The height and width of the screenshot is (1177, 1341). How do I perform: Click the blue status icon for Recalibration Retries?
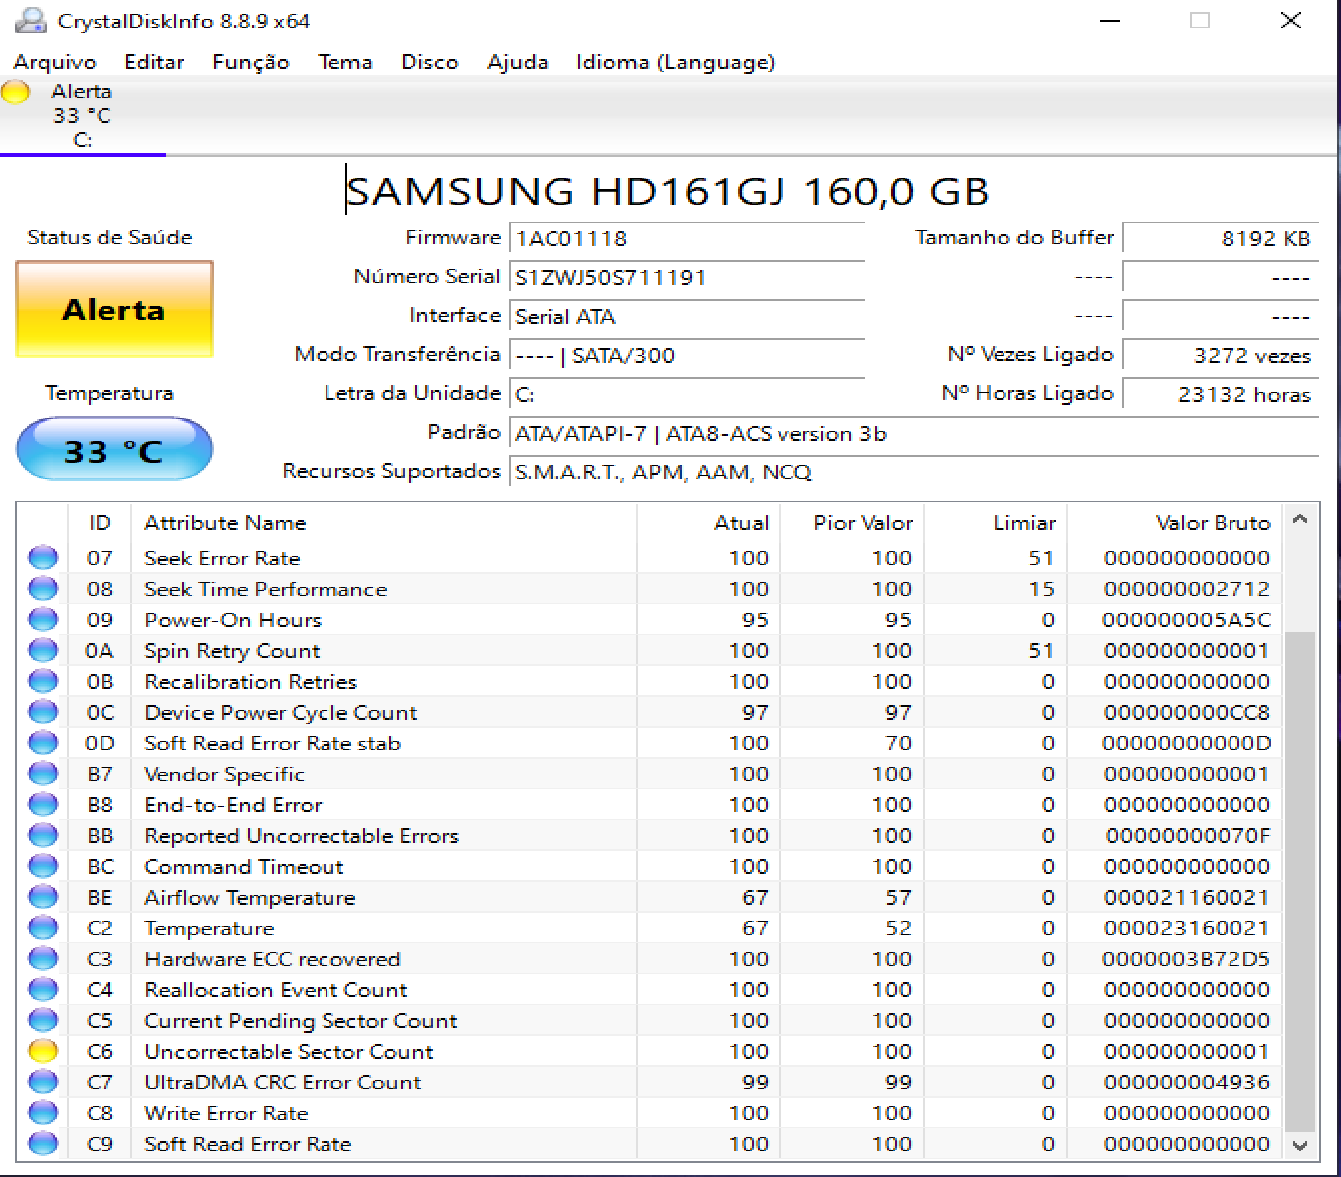click(x=43, y=681)
